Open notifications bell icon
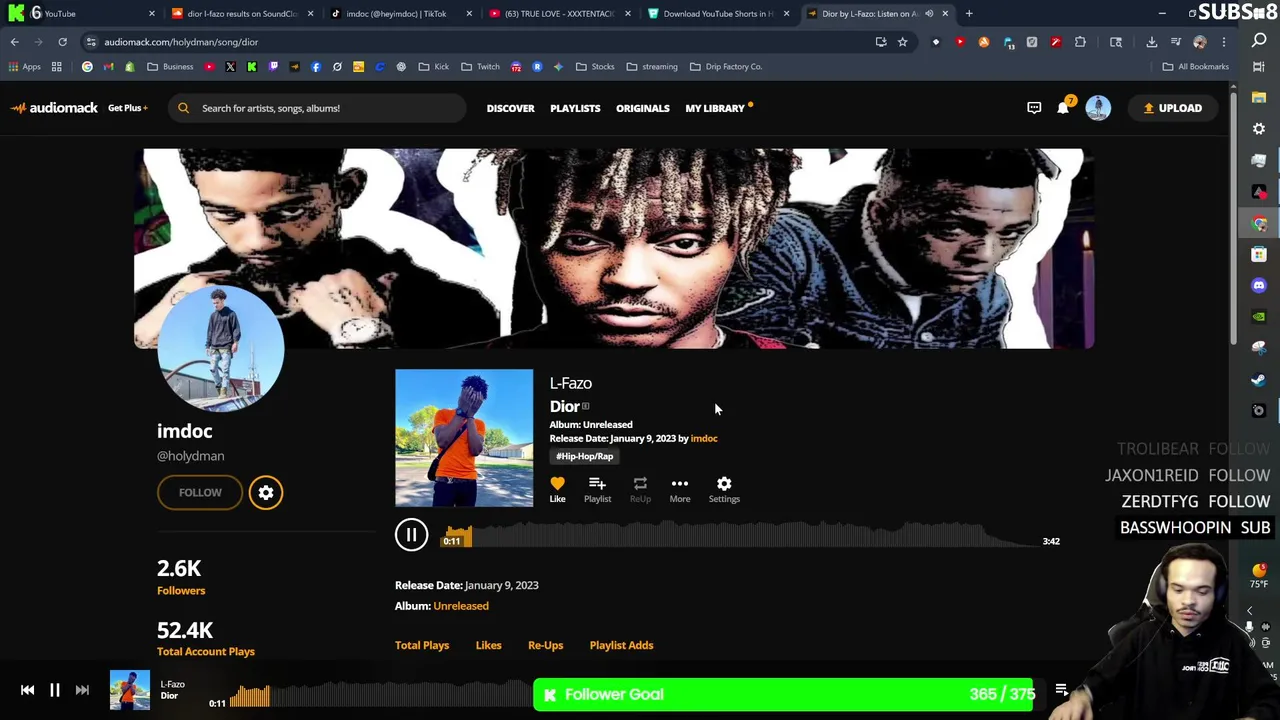Viewport: 1280px width, 720px height. click(x=1063, y=108)
